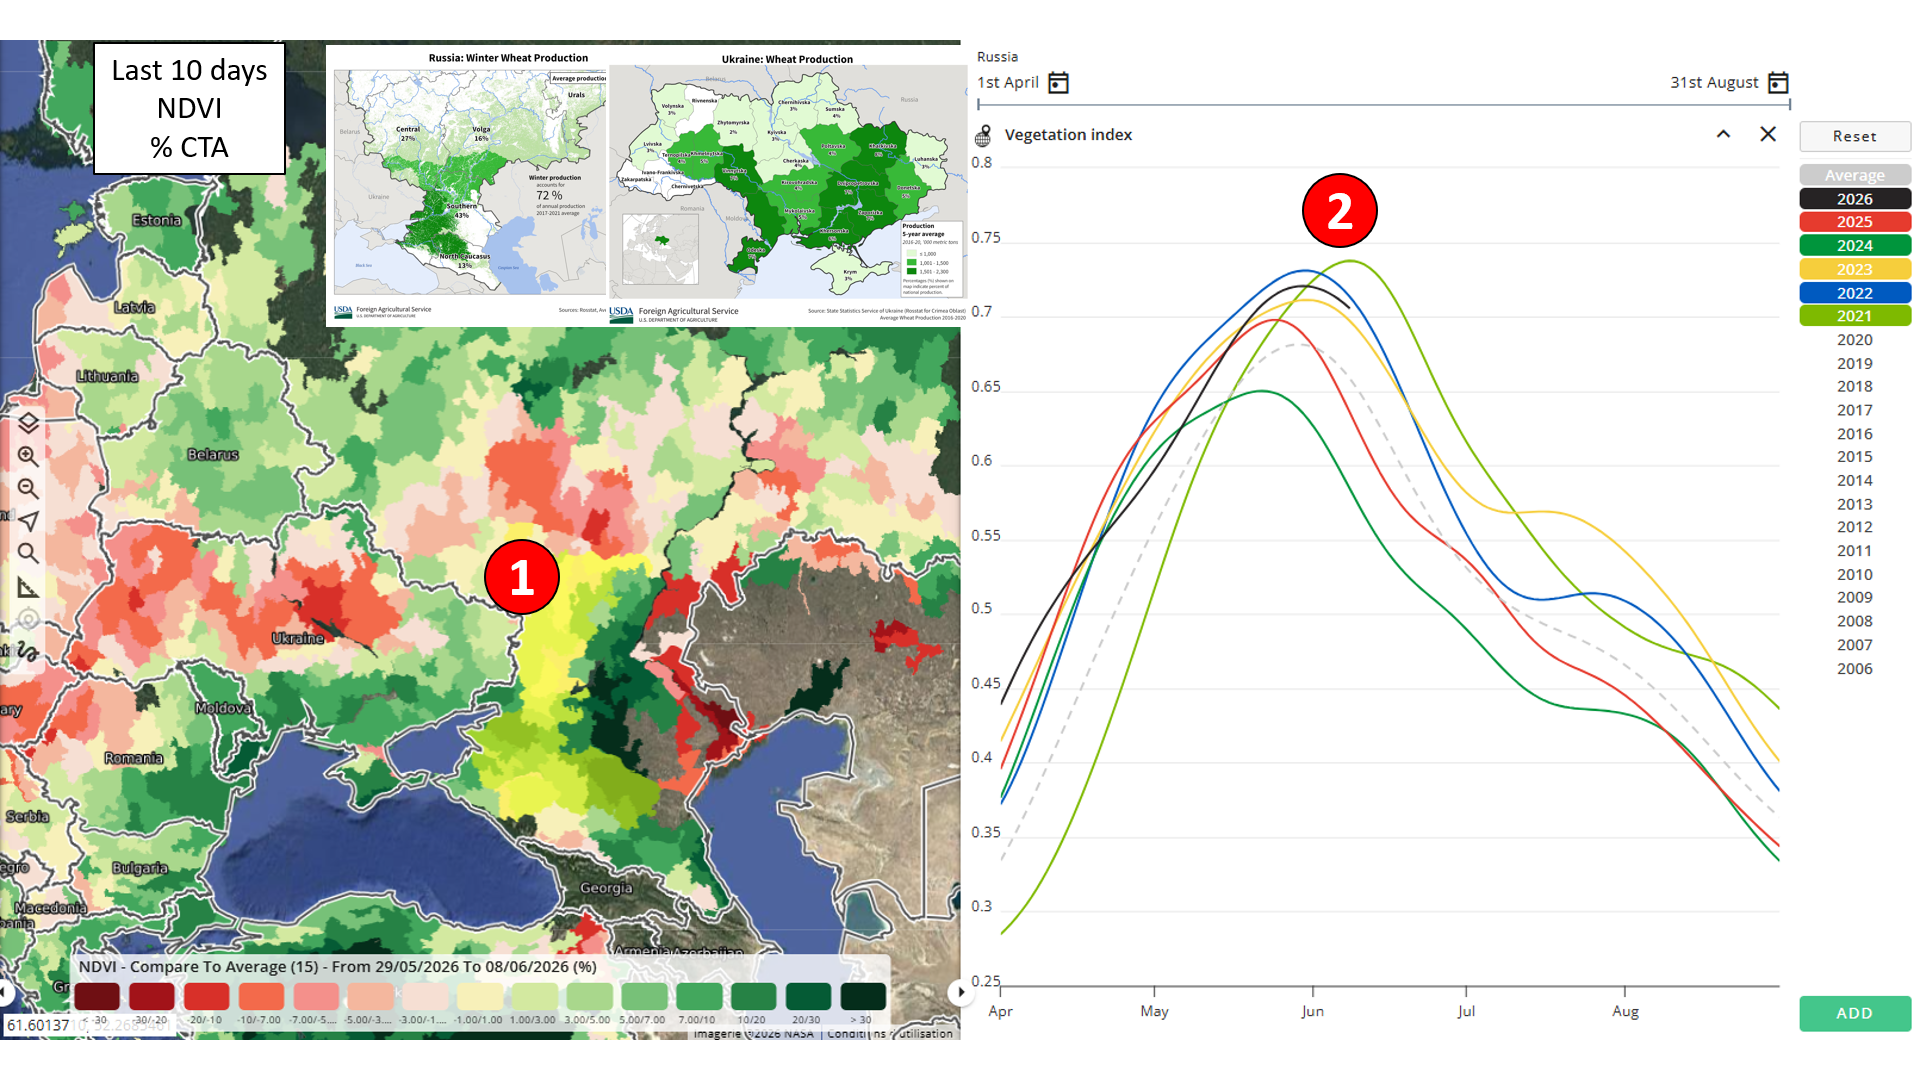Click the '5.00/7.00' green legend swatch
The width and height of the screenshot is (1920, 1080).
click(x=644, y=996)
